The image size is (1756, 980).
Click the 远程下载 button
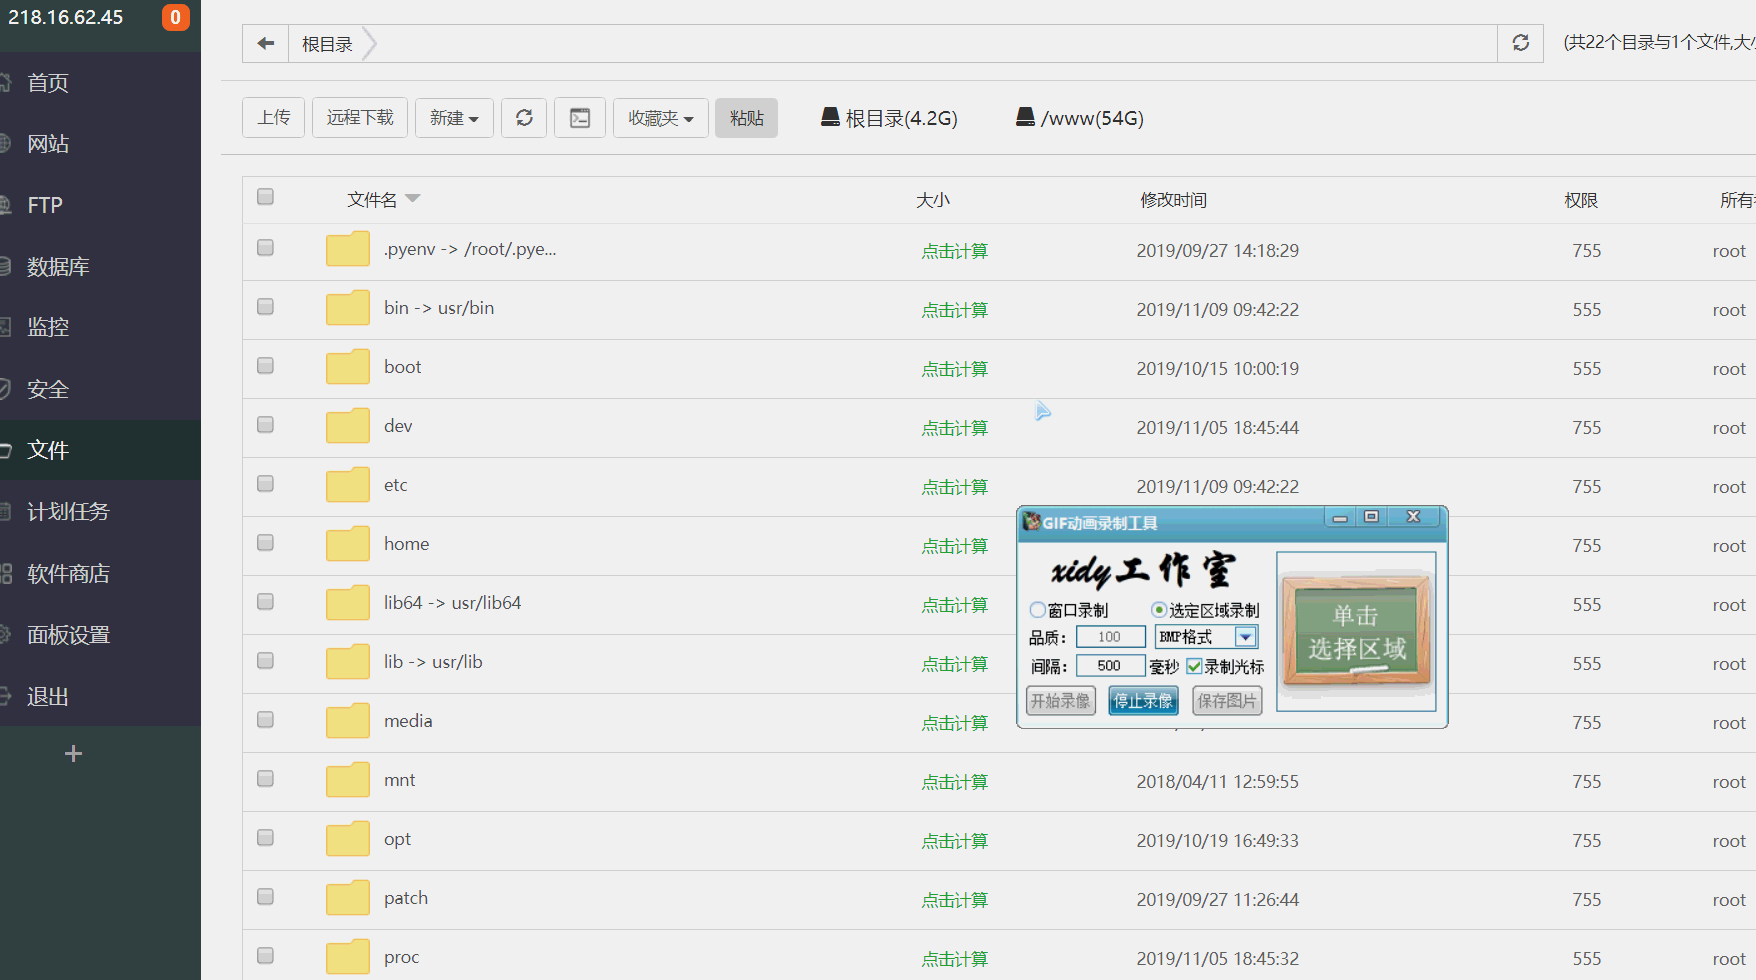(x=360, y=118)
